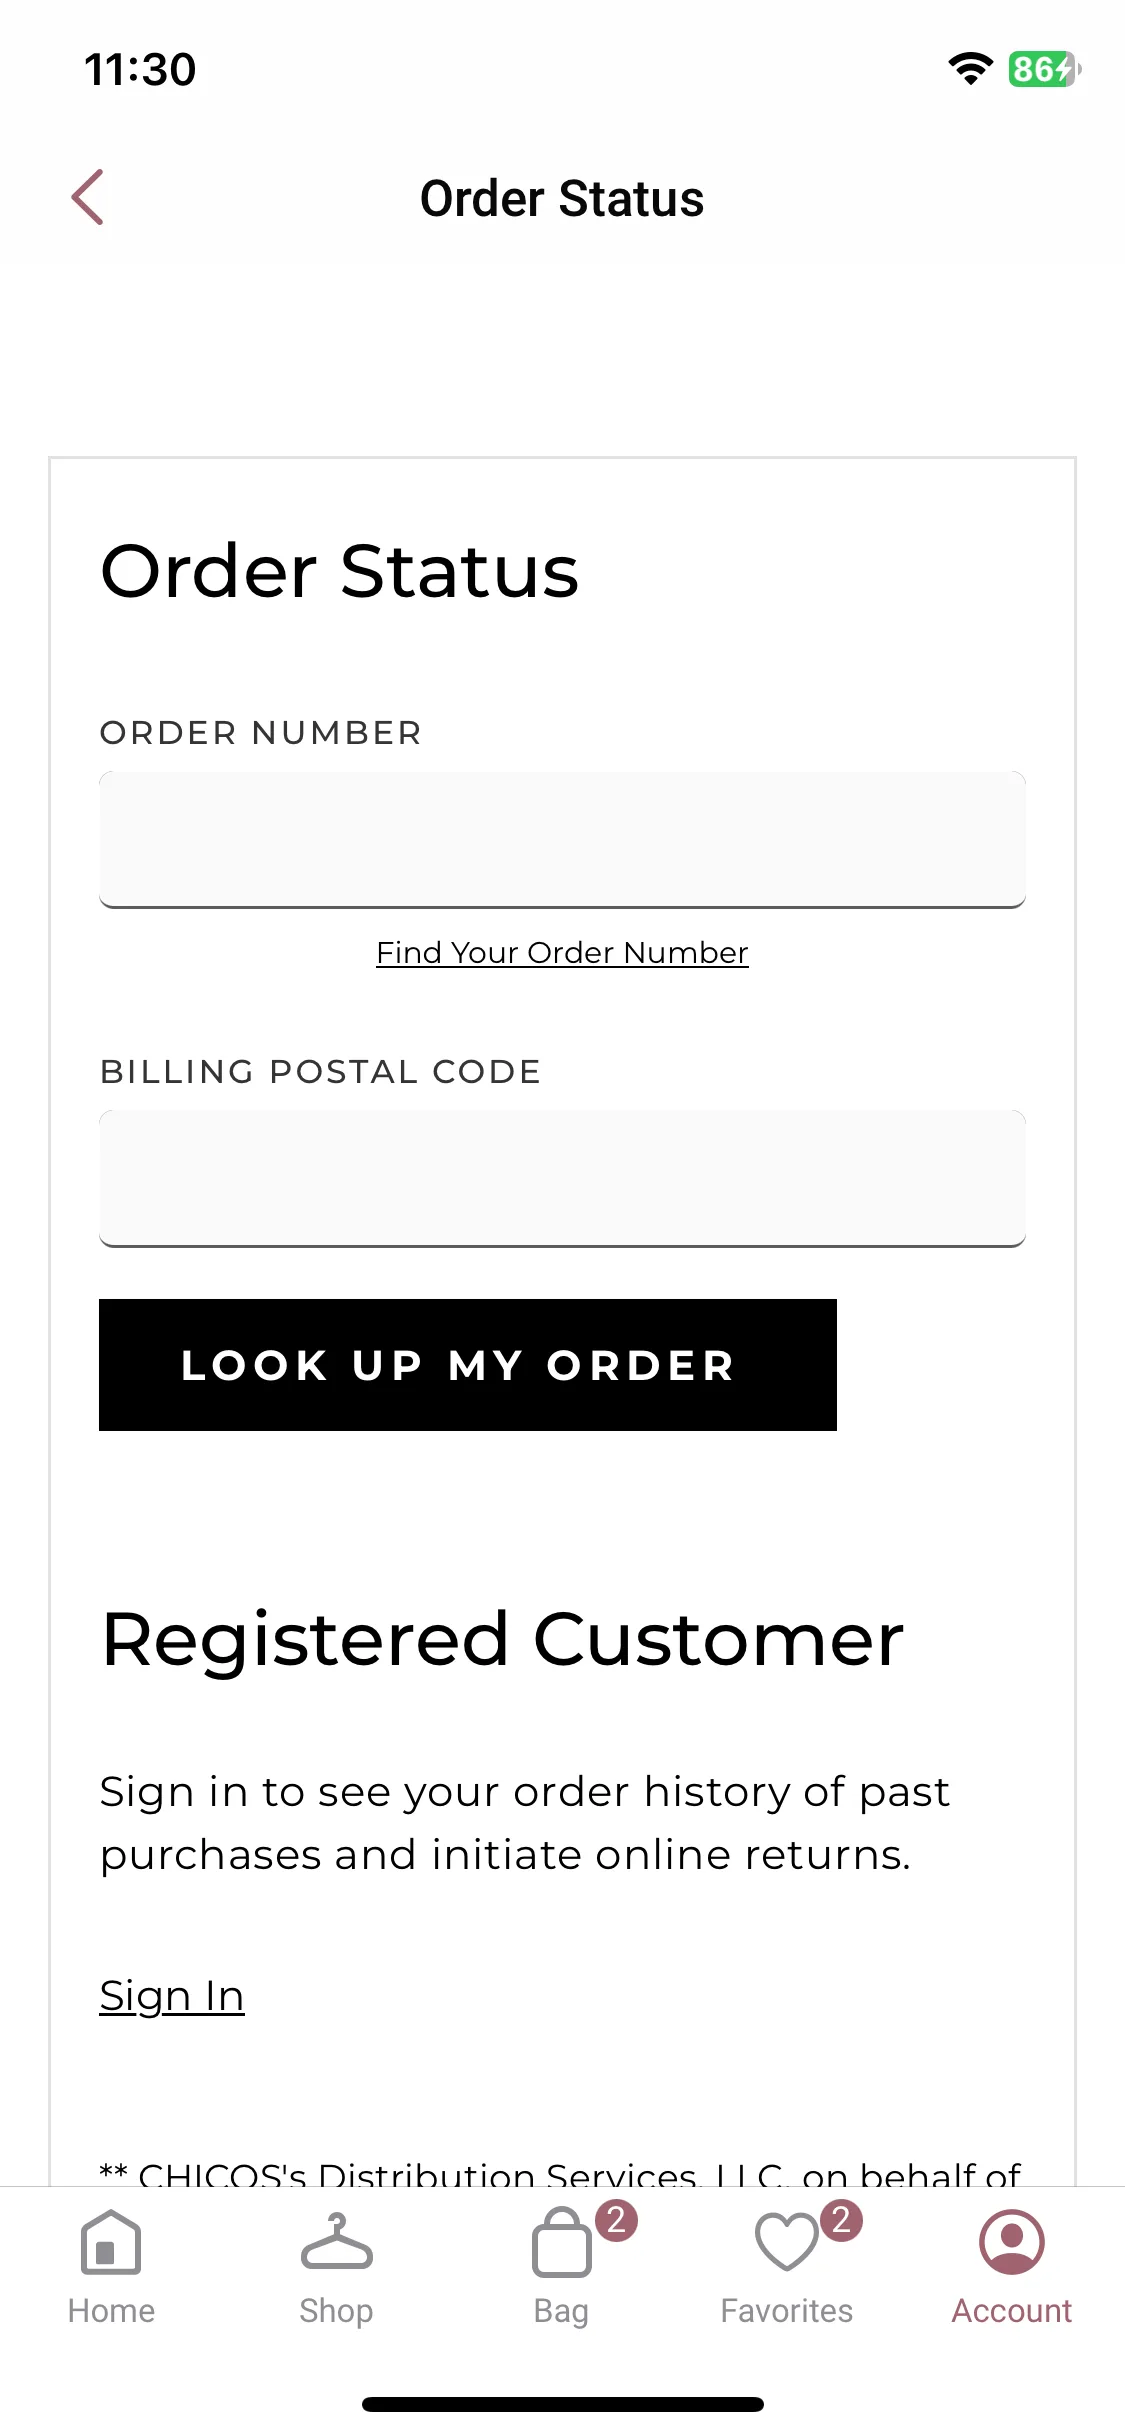Open Find Your Order Number link
This screenshot has height=2436, width=1125.
click(562, 953)
